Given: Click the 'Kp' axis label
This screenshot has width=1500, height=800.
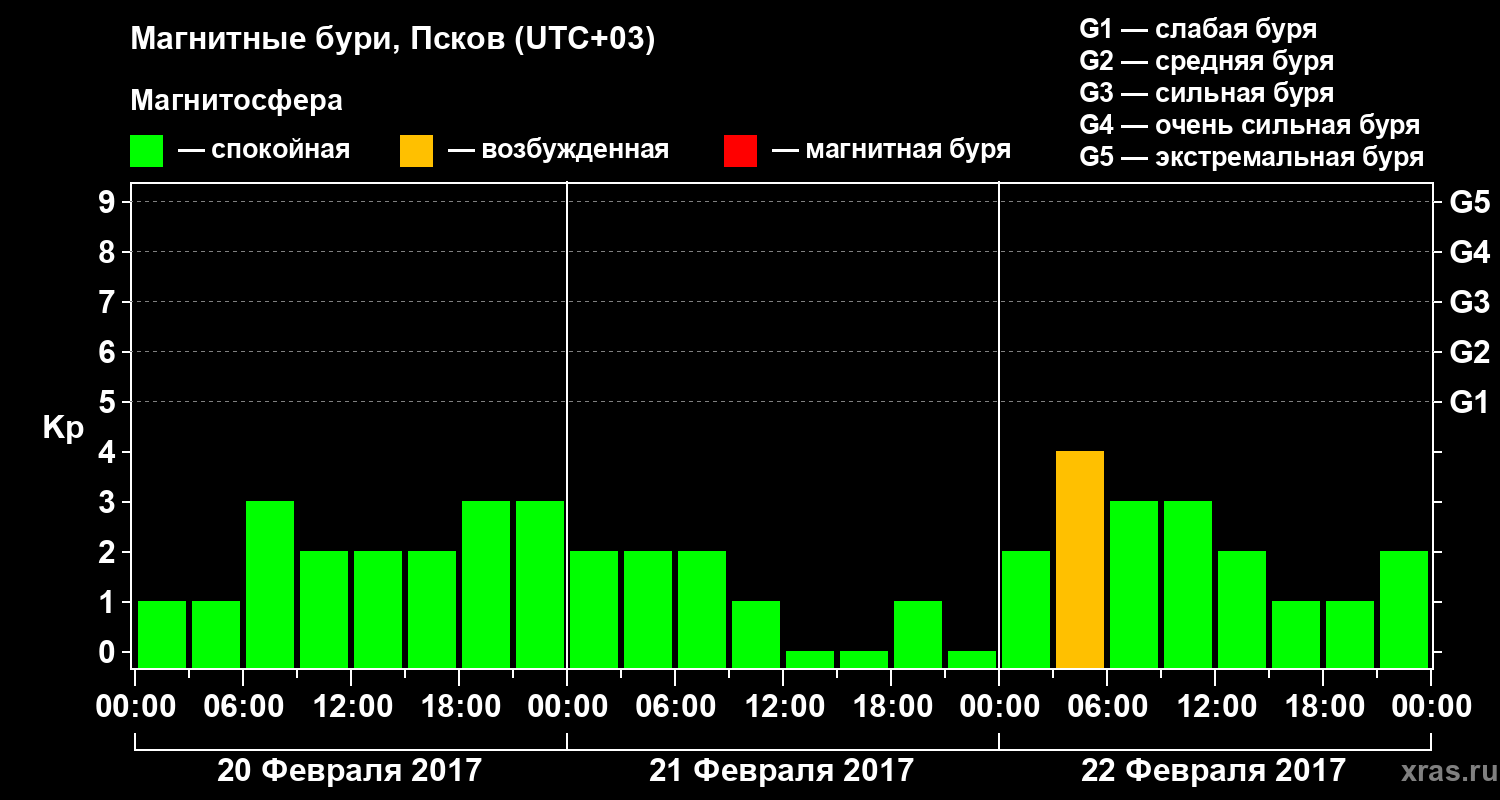Looking at the screenshot, I should [63, 428].
